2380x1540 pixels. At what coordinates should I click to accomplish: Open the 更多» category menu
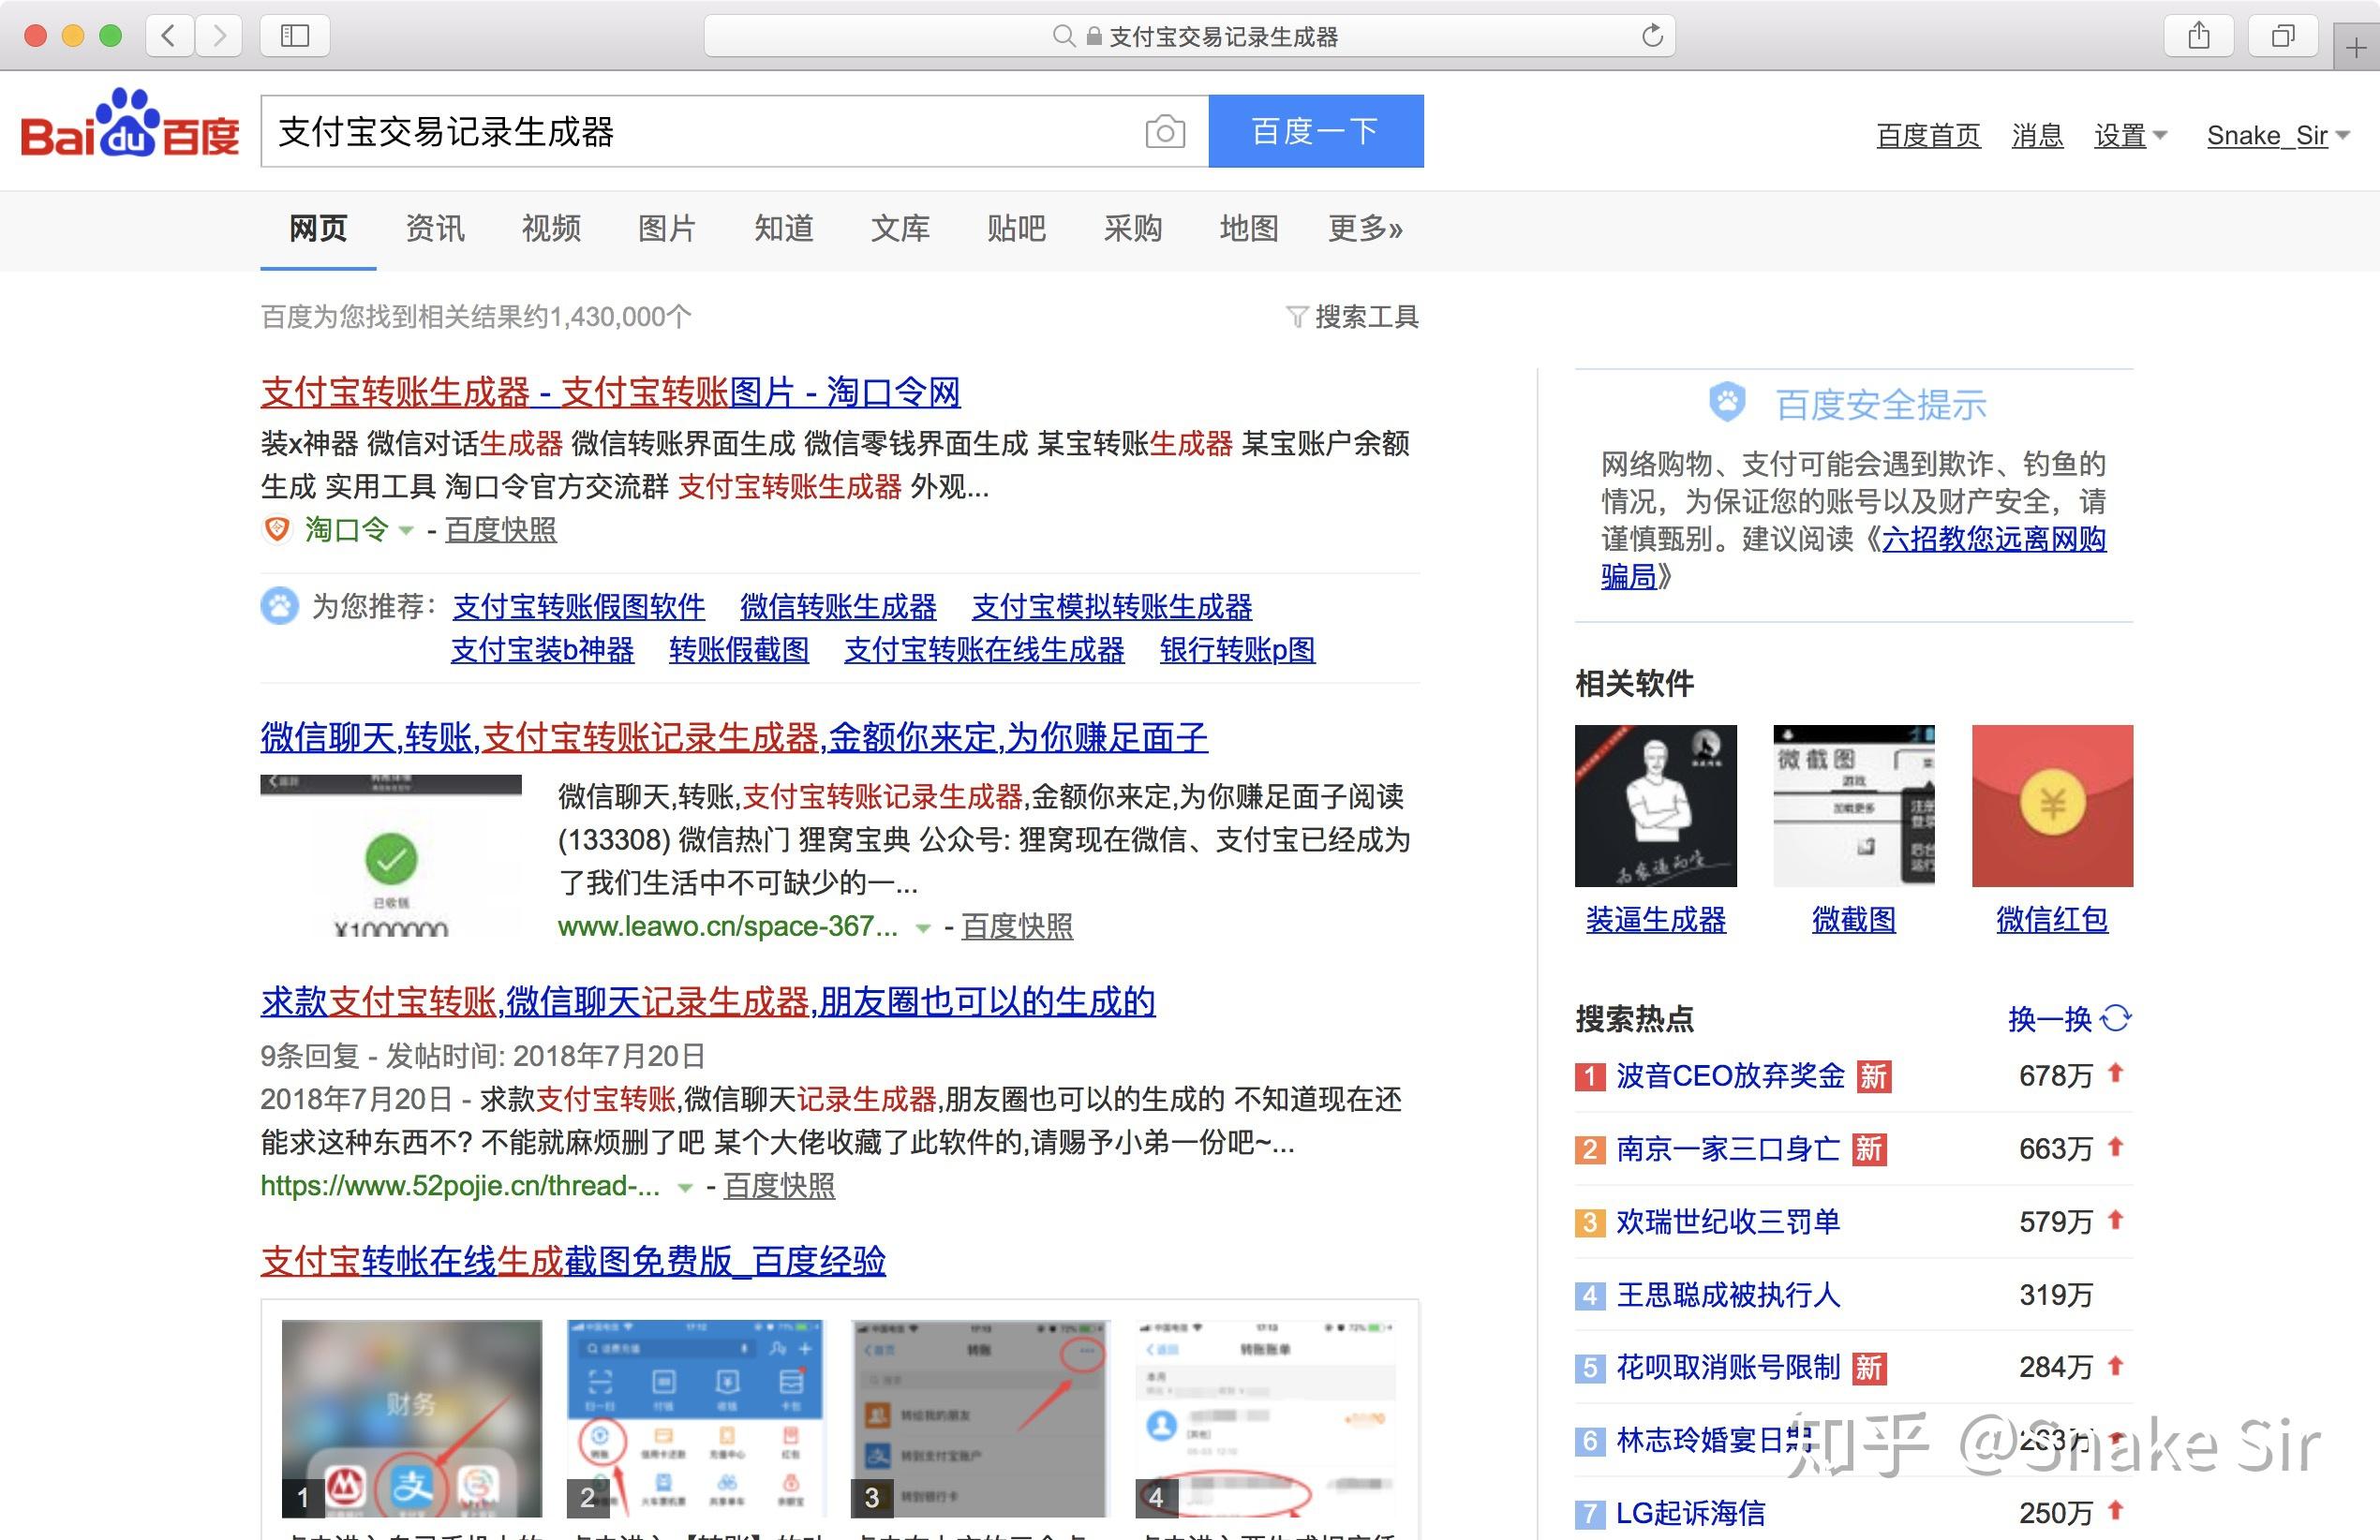1365,228
